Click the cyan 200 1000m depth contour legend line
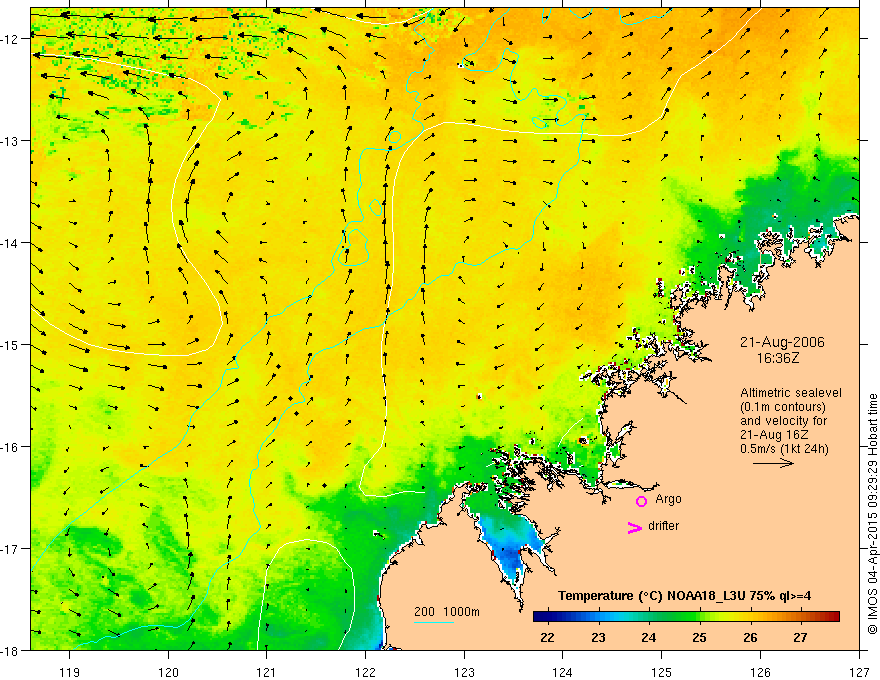This screenshot has width=880, height=680. (x=434, y=622)
